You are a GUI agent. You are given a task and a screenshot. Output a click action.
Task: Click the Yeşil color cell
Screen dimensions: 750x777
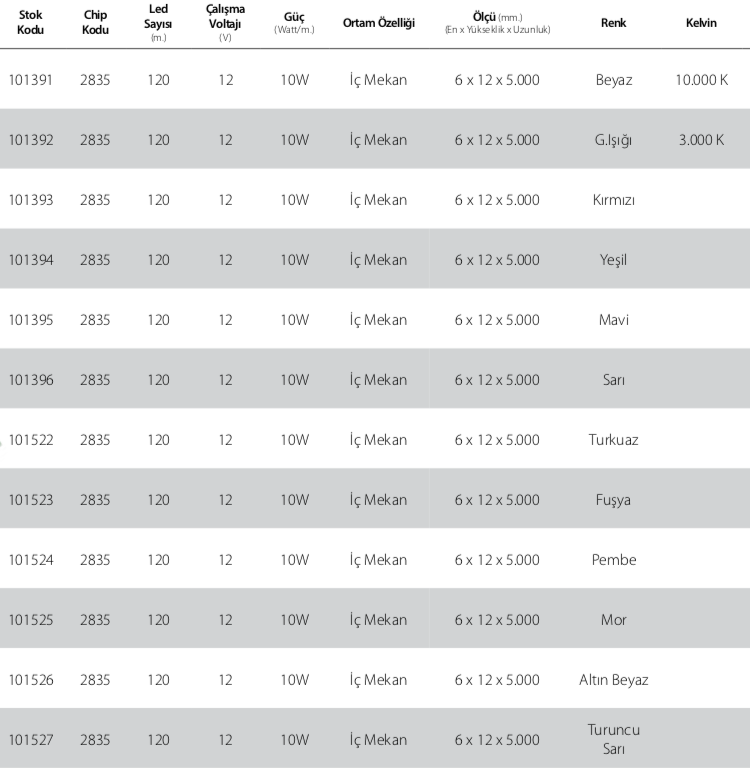[x=613, y=261]
